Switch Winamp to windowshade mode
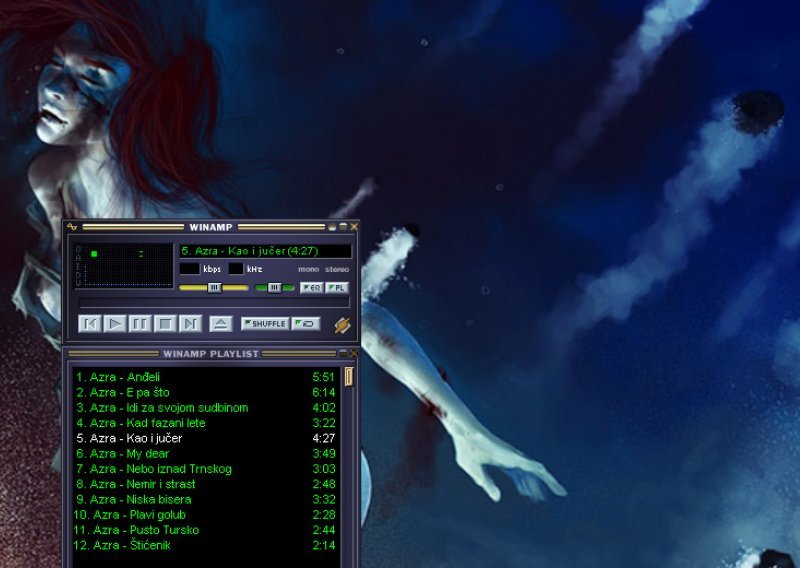The width and height of the screenshot is (800, 568). [x=343, y=227]
